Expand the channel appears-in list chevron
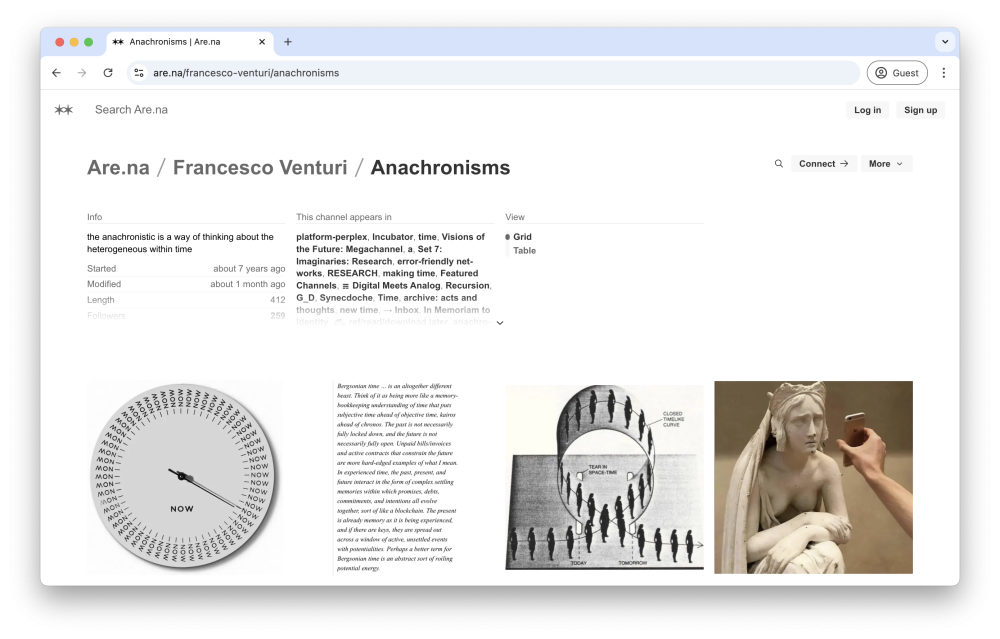The image size is (1000, 639). (x=500, y=323)
